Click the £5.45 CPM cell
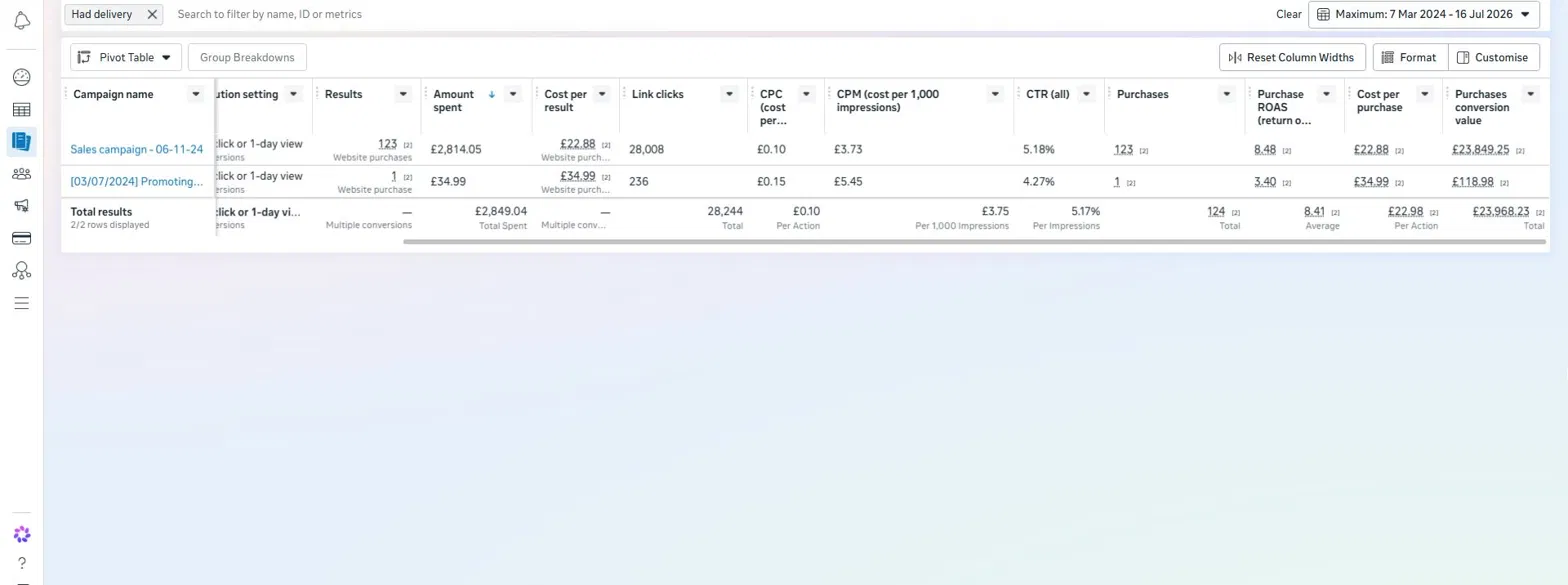 [848, 181]
